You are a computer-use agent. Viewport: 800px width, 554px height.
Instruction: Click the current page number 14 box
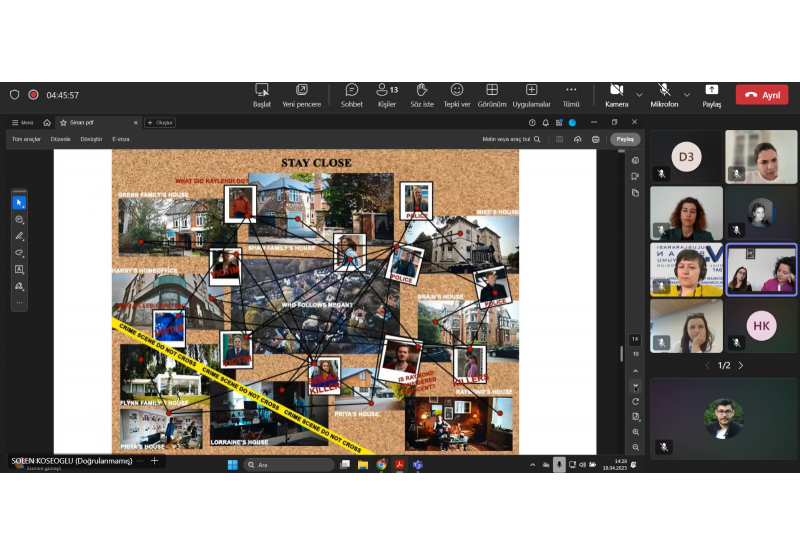(635, 339)
